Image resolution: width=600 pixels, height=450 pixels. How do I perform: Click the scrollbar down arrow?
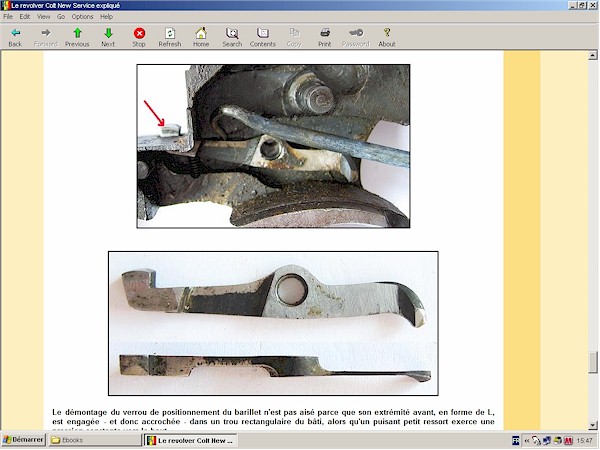point(594,422)
